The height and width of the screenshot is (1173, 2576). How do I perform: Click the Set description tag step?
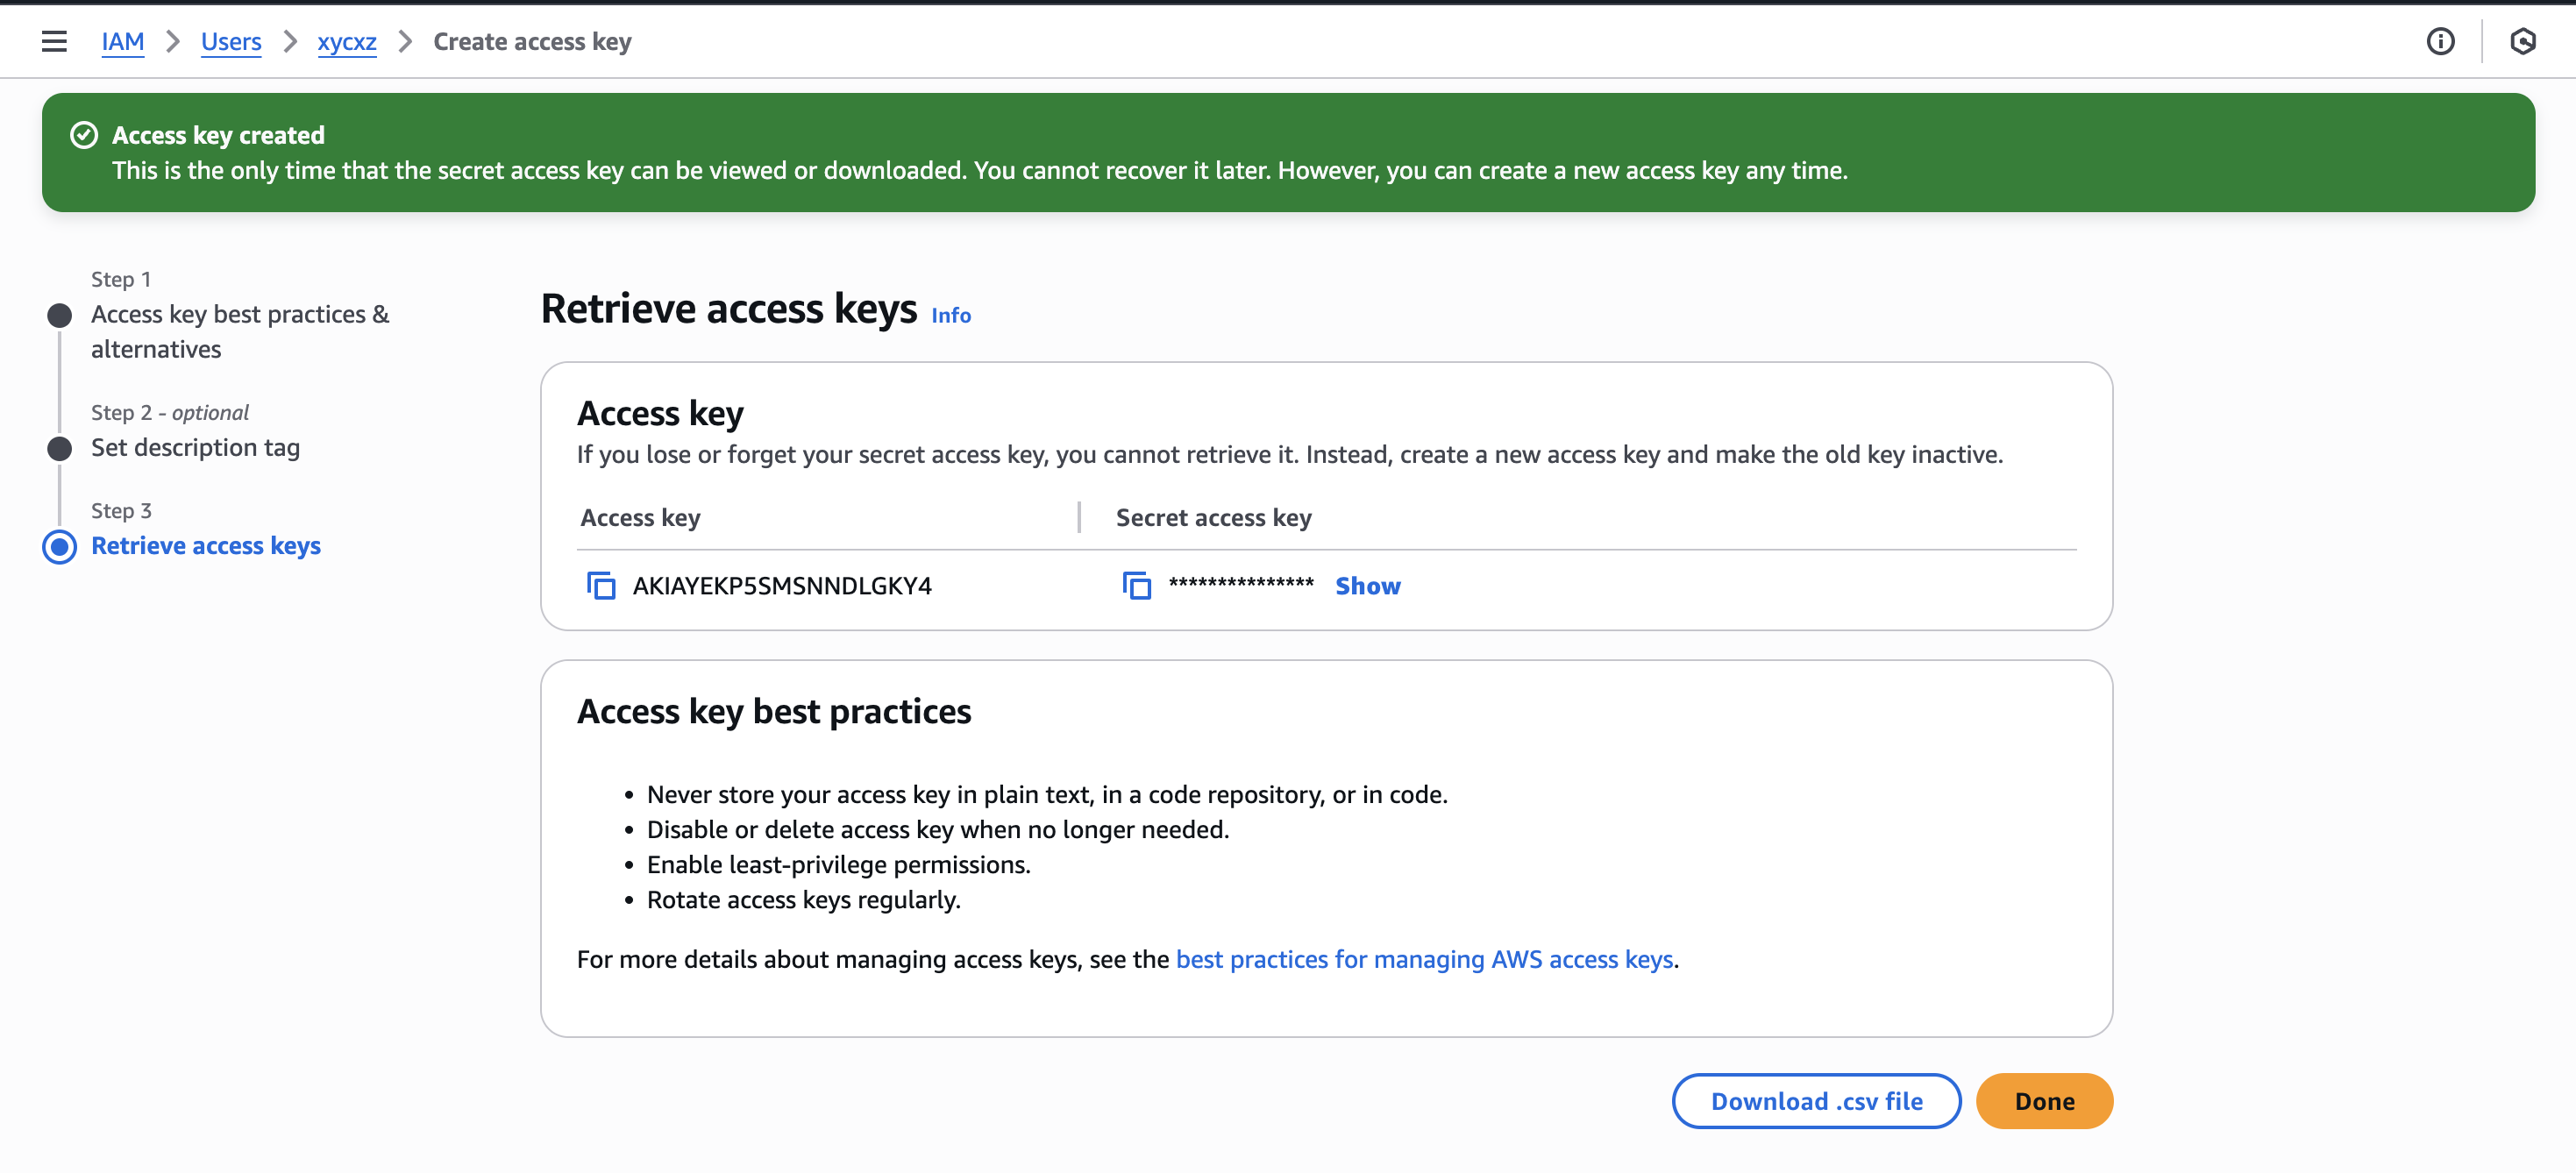point(195,448)
